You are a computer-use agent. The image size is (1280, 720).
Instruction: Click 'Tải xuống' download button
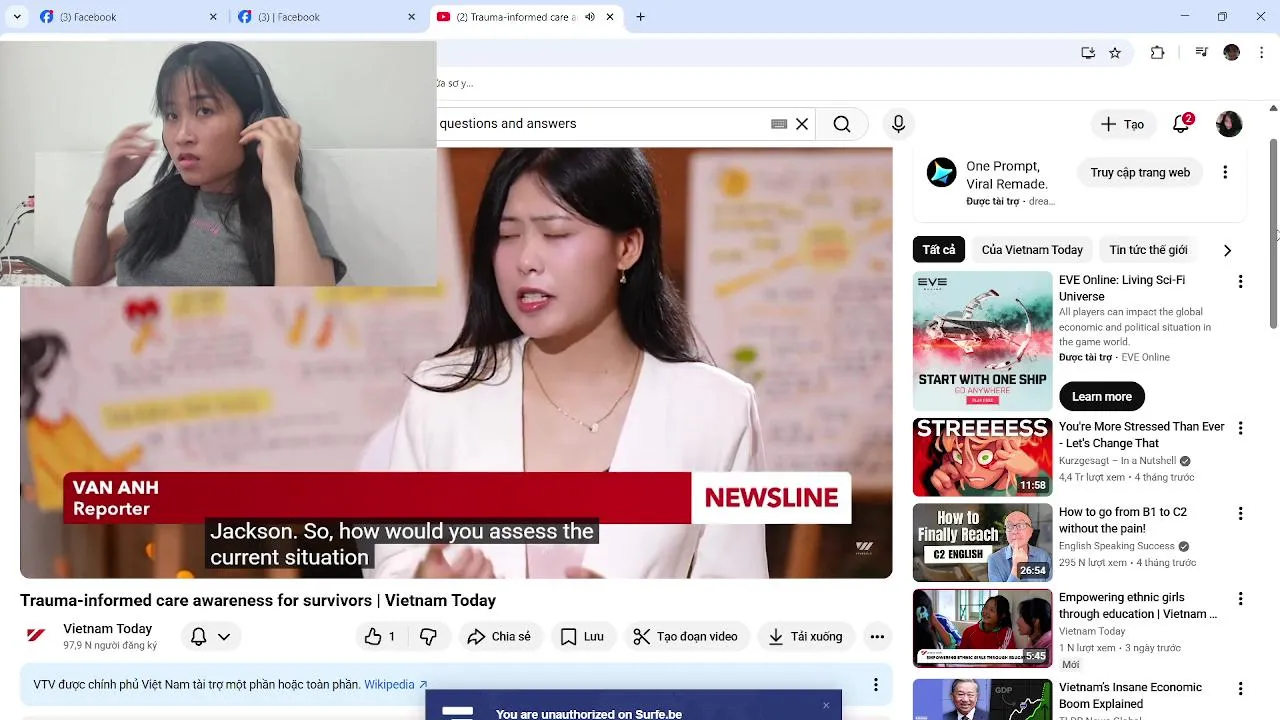tap(805, 636)
